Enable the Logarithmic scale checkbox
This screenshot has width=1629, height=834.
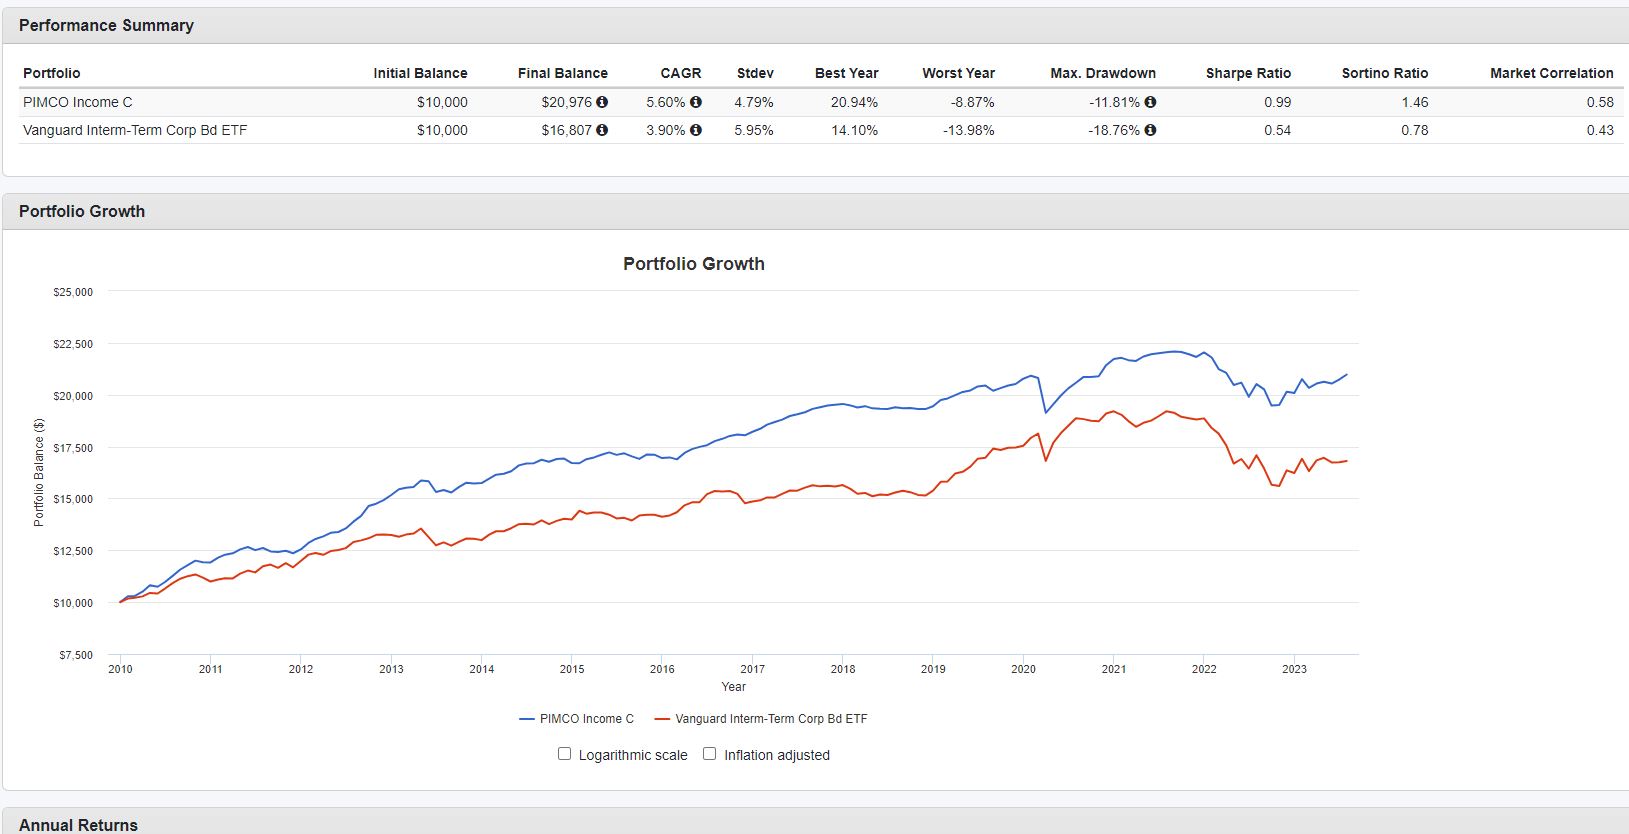564,754
